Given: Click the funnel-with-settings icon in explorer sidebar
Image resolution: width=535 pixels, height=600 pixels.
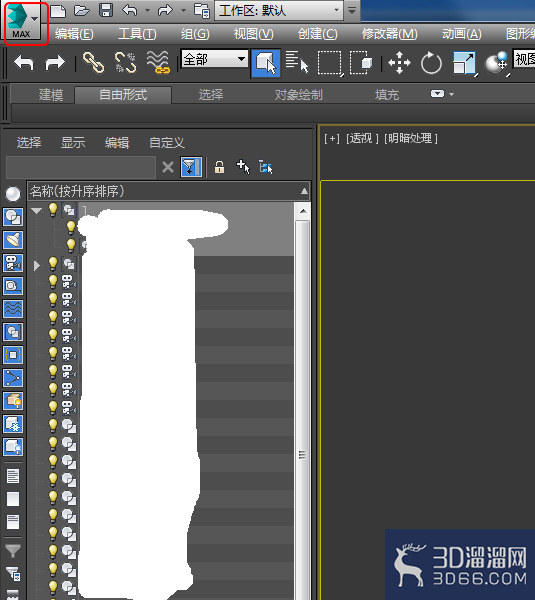Looking at the screenshot, I should tap(13, 573).
